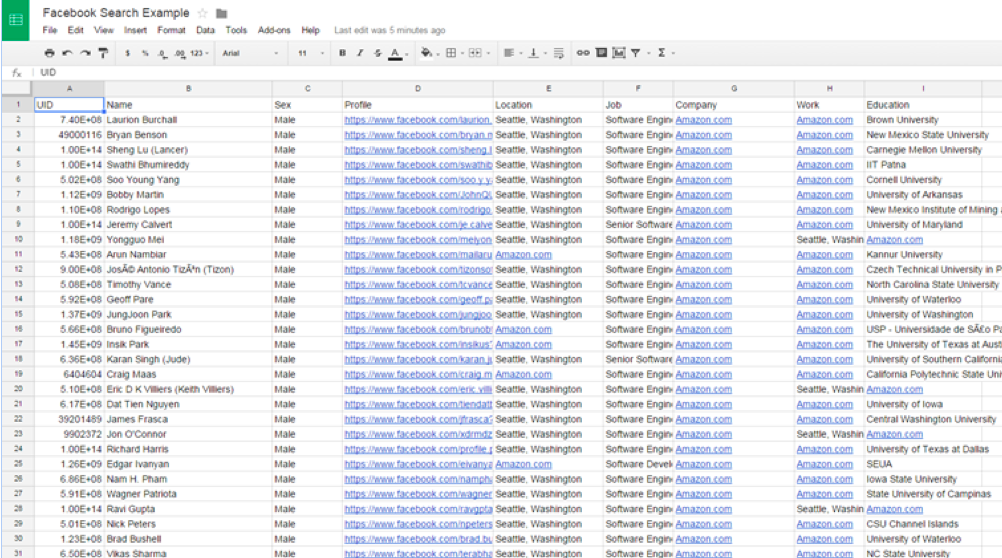Select the cell Carnegie Mellon University

[923, 150]
